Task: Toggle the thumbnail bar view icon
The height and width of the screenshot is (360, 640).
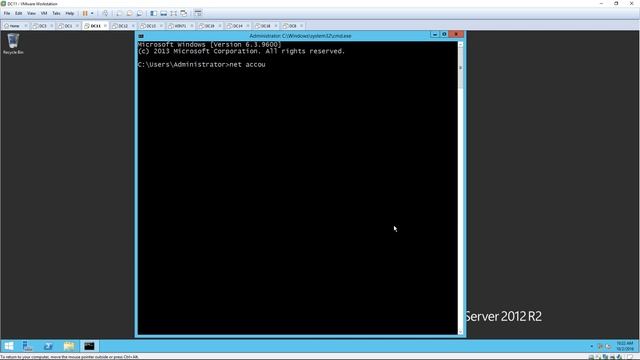Action: click(x=163, y=13)
